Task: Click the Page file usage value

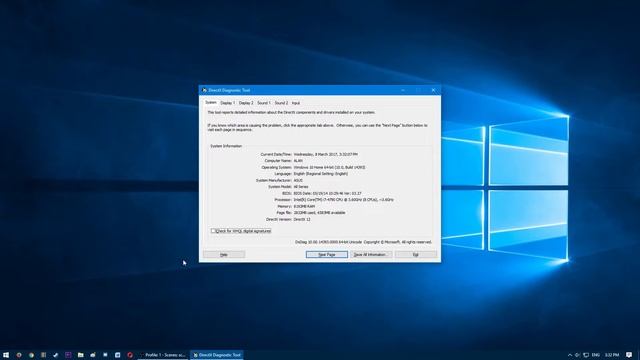Action: pyautogui.click(x=320, y=213)
